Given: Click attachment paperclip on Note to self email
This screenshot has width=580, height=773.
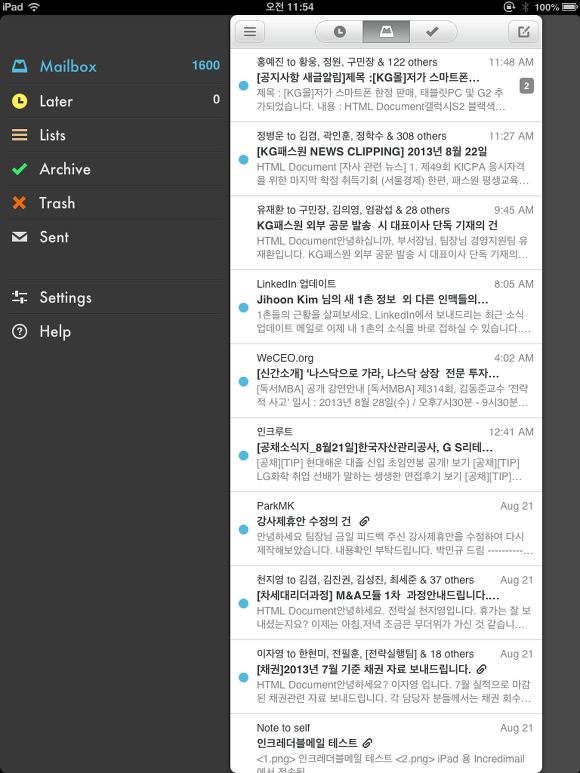Looking at the screenshot, I should coord(367,743).
